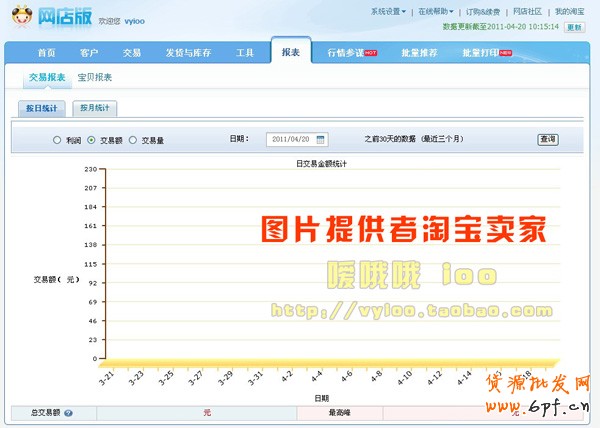
Task: Open the calendar date picker icon
Action: (x=348, y=140)
